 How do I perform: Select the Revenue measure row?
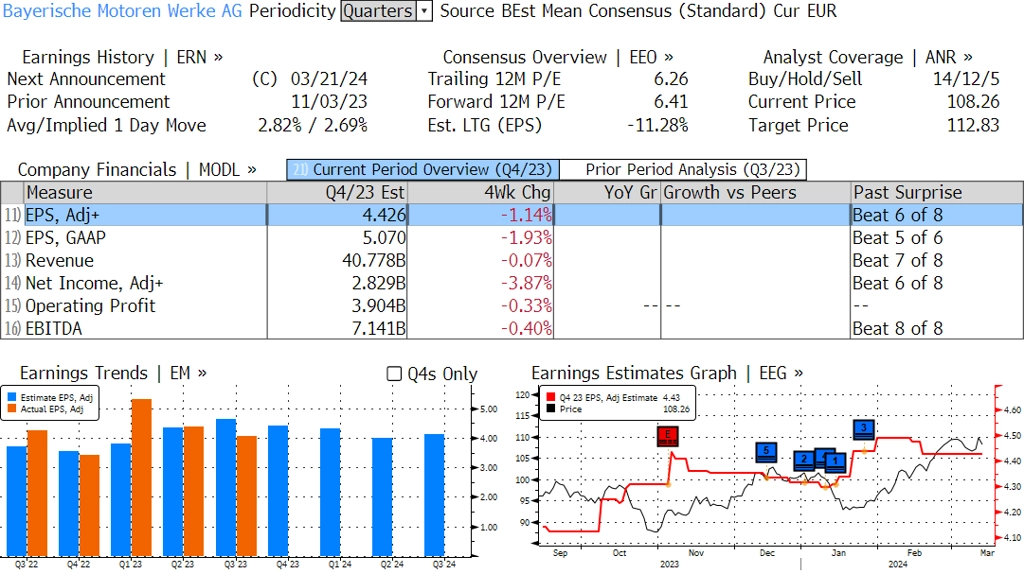pos(512,261)
